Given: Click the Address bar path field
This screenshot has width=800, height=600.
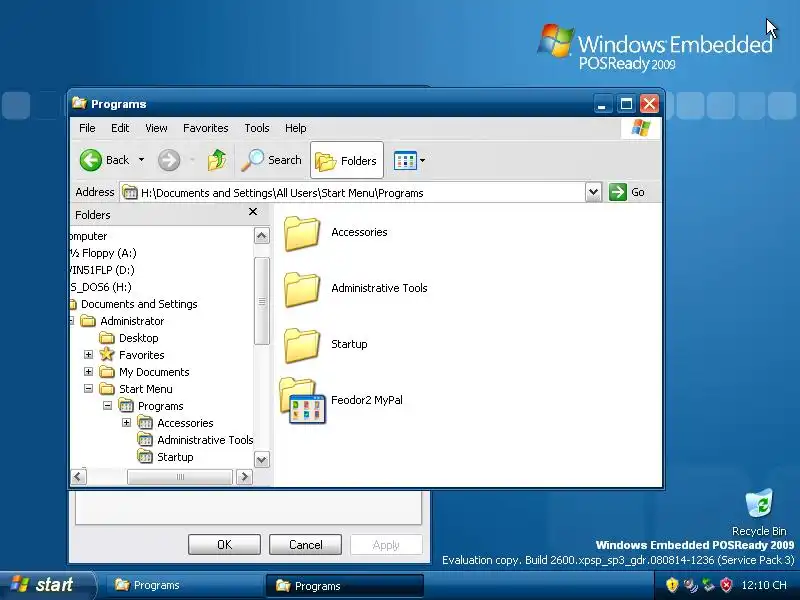Looking at the screenshot, I should tap(352, 193).
